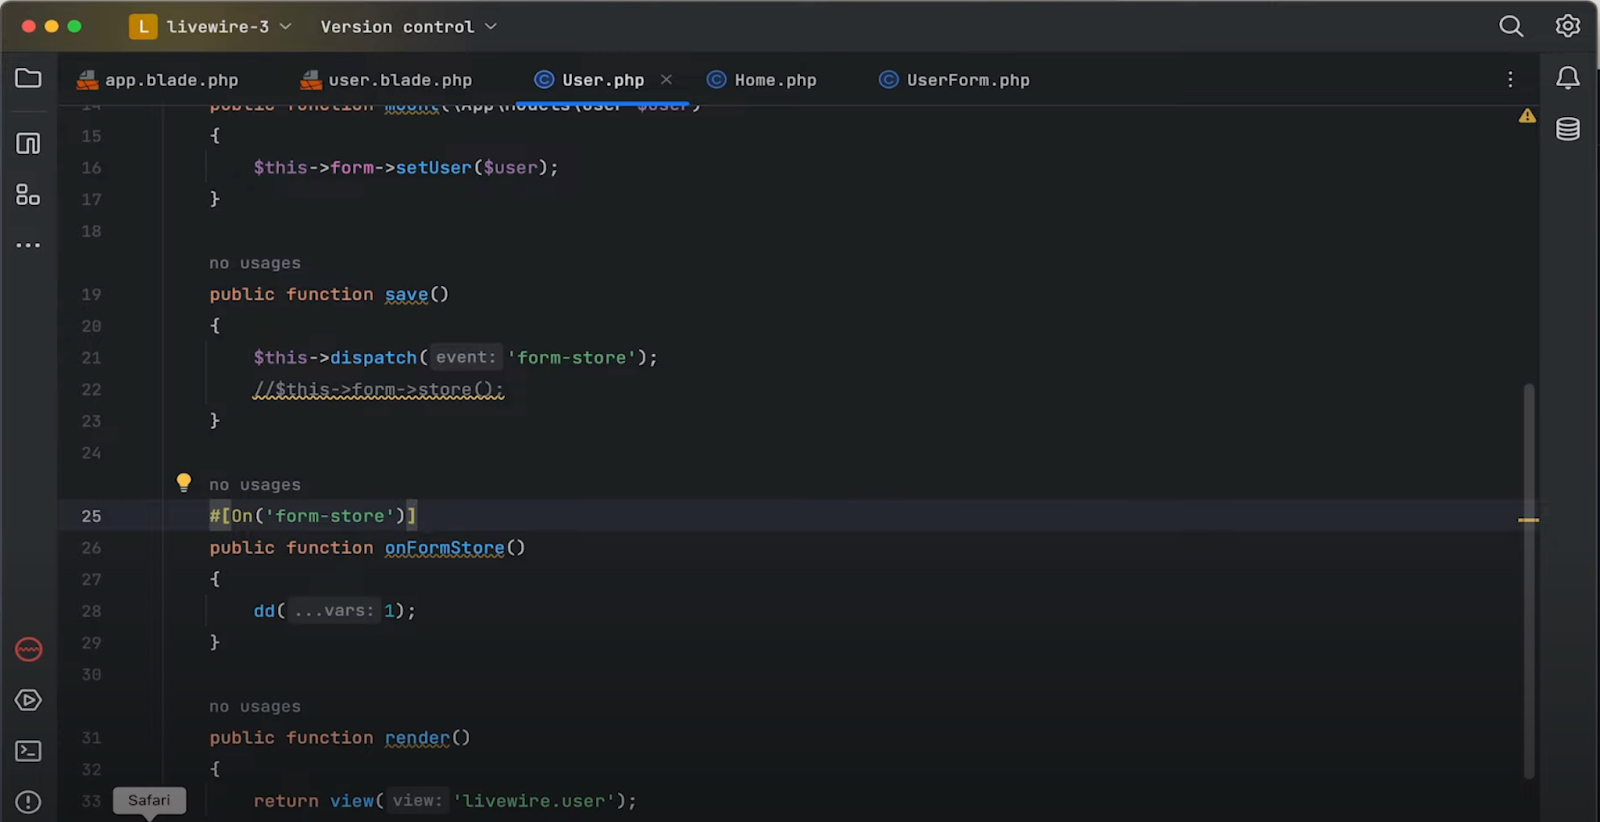Open the livewire-3 project dropdown
This screenshot has width=1600, height=822.
tap(229, 27)
